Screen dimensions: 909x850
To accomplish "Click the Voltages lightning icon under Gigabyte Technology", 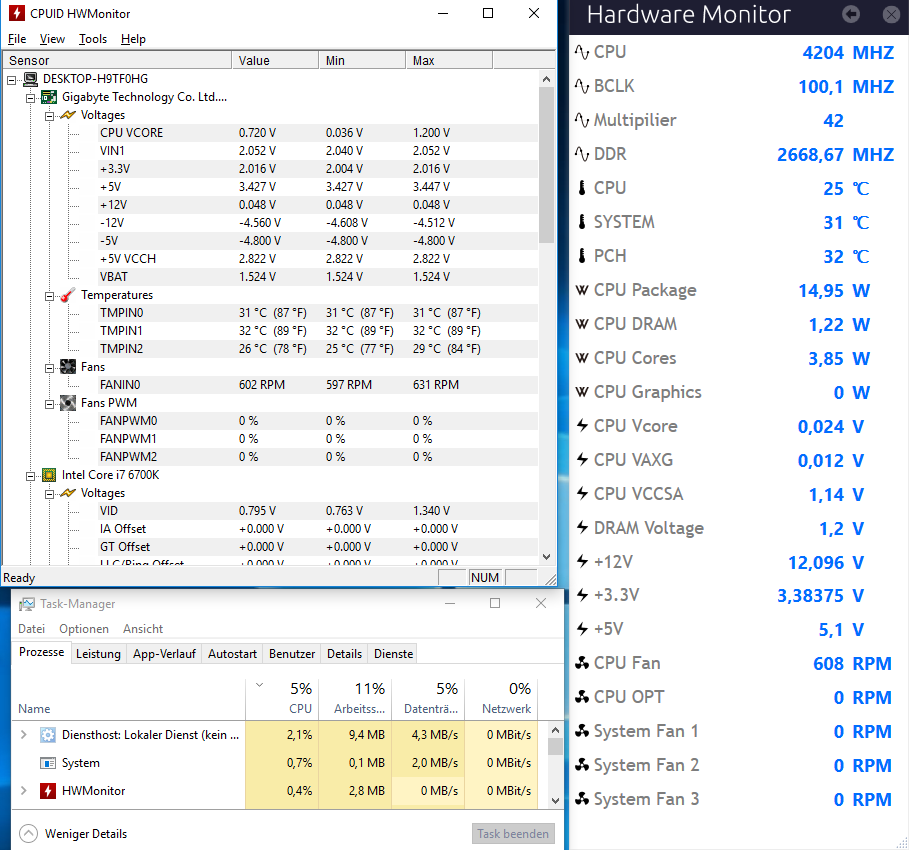I will 68,115.
